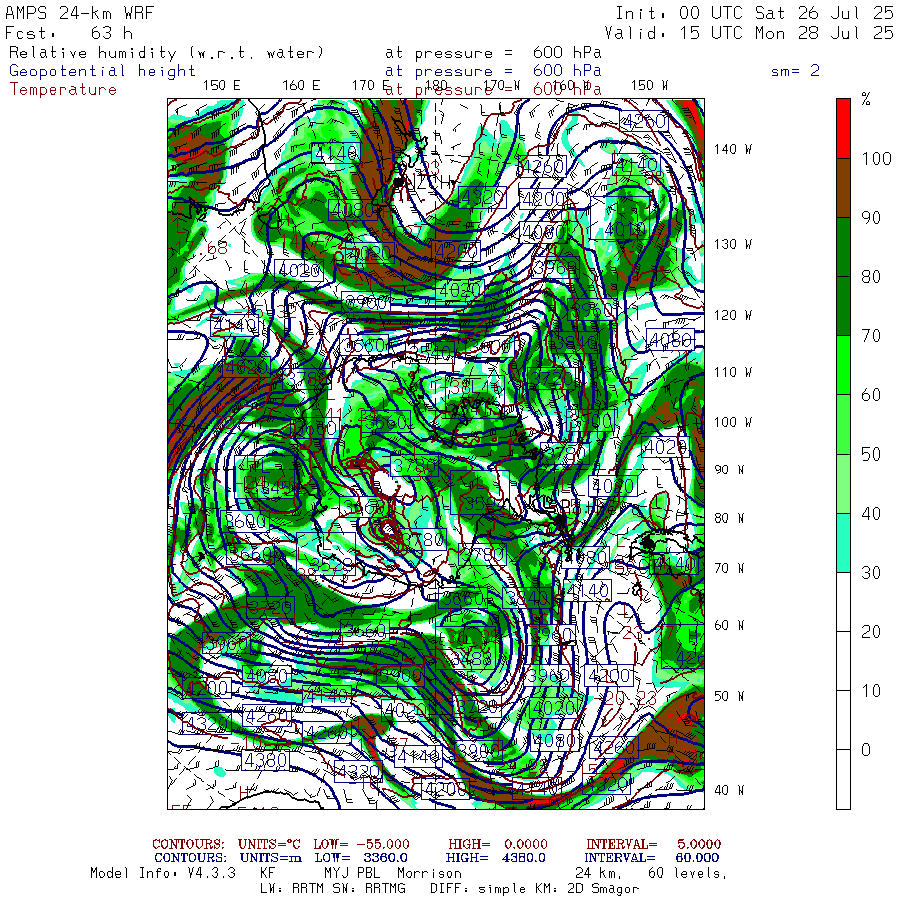The height and width of the screenshot is (900, 900).
Task: Click the 'UNITS=m' height contour legend text
Action: pos(271,858)
